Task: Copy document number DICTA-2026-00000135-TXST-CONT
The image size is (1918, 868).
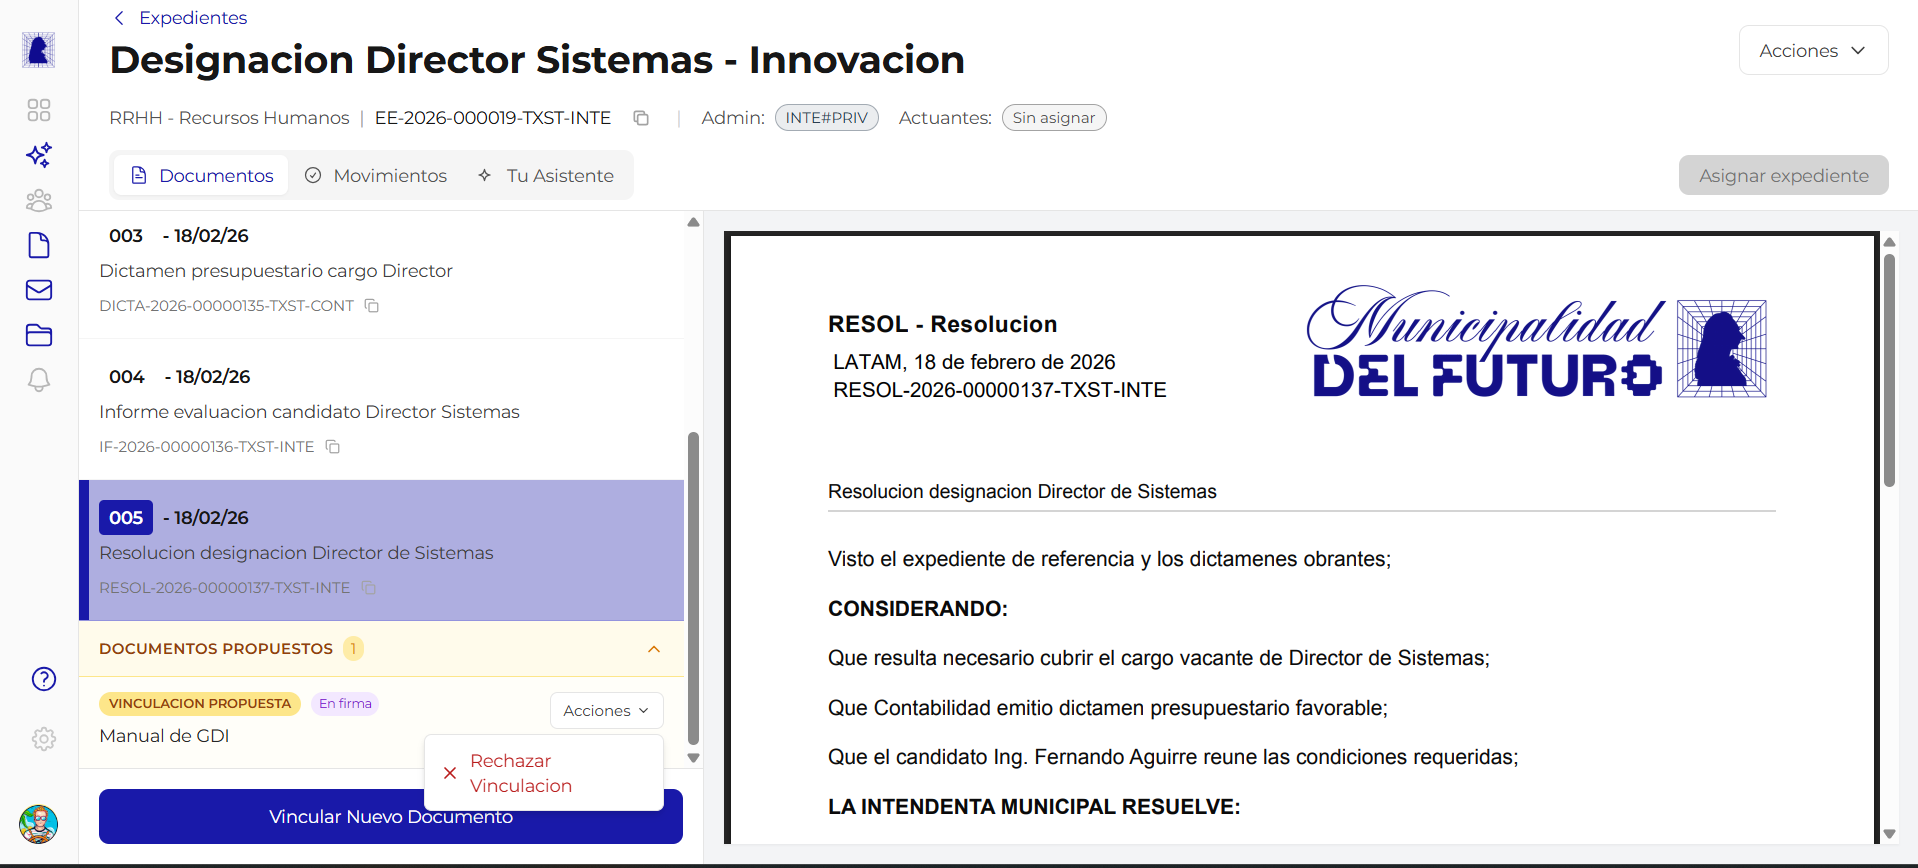Action: [x=371, y=306]
